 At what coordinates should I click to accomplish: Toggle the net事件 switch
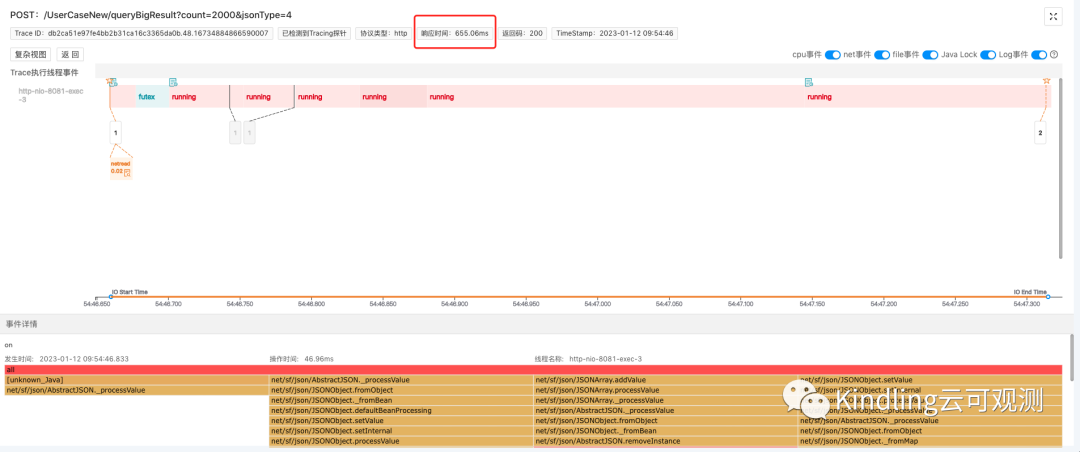[882, 54]
